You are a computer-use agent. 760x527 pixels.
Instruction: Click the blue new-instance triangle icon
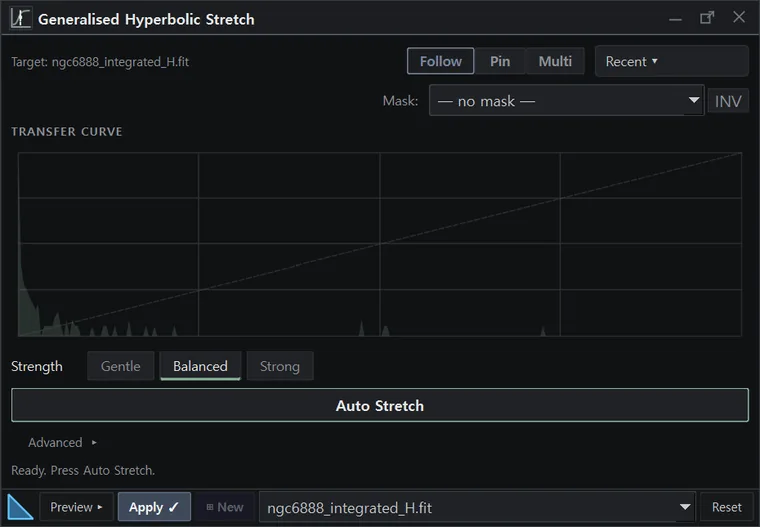point(20,507)
